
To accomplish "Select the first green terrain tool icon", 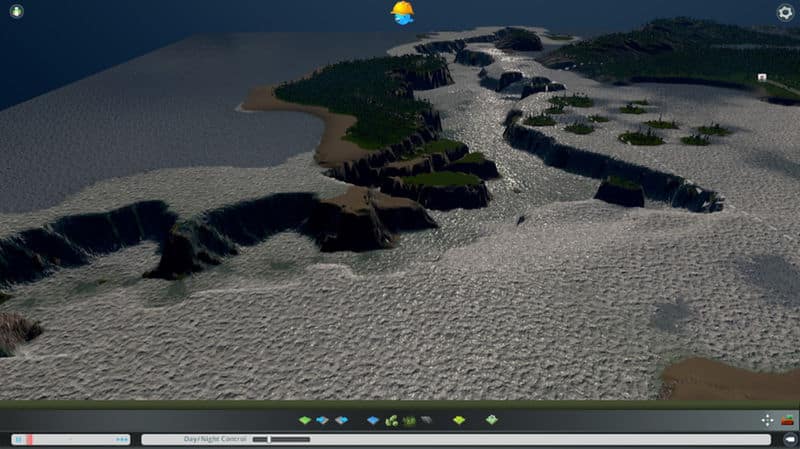I will (305, 421).
